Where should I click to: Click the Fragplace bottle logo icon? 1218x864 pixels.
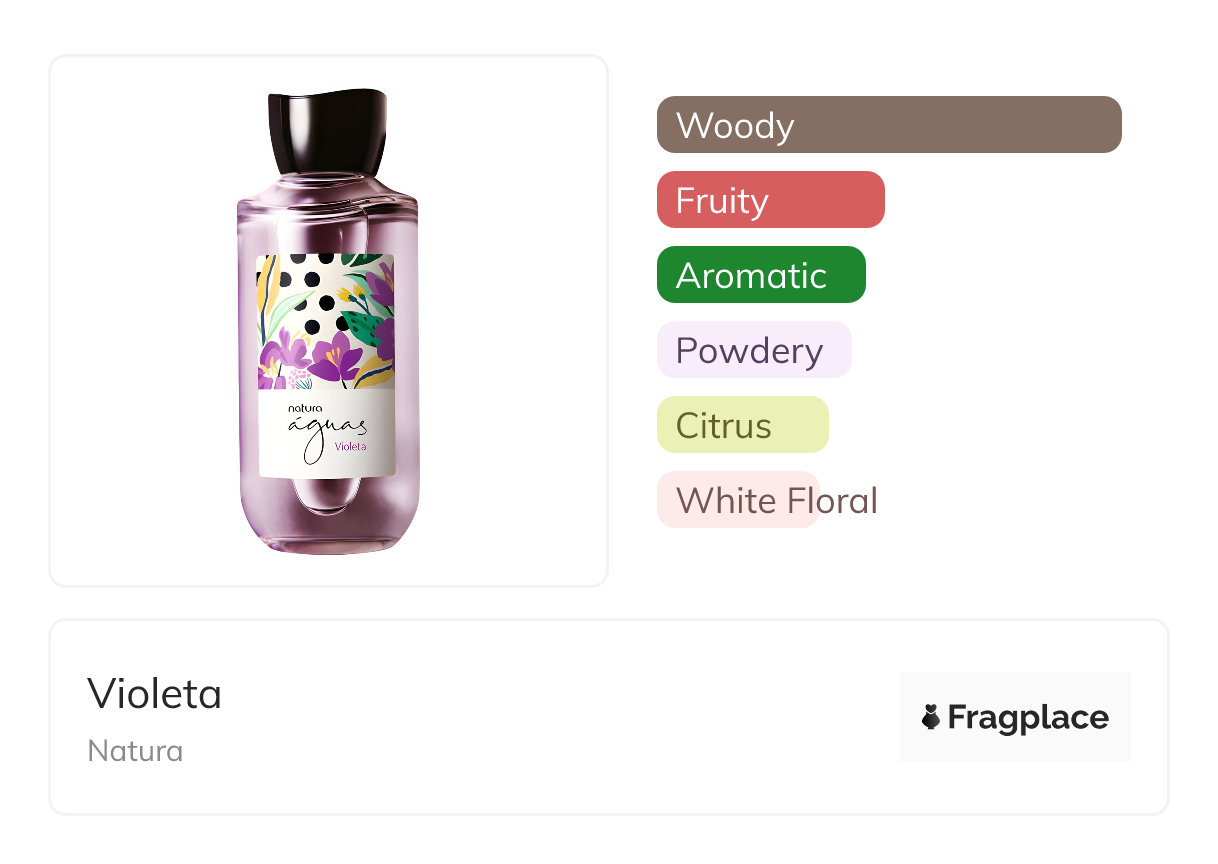click(x=931, y=717)
